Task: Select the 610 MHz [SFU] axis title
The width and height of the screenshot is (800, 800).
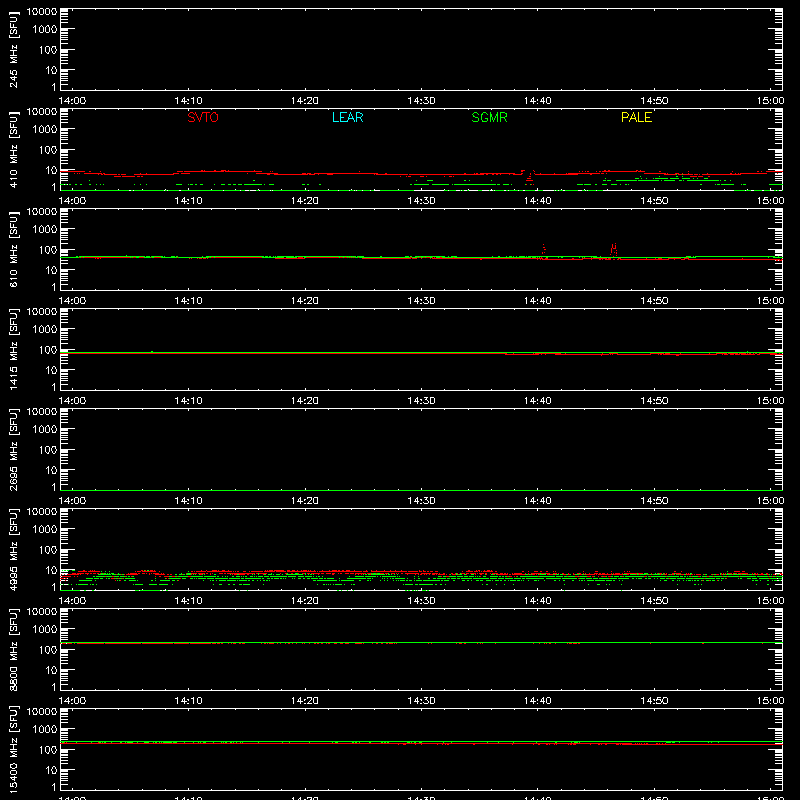Action: pyautogui.click(x=14, y=250)
